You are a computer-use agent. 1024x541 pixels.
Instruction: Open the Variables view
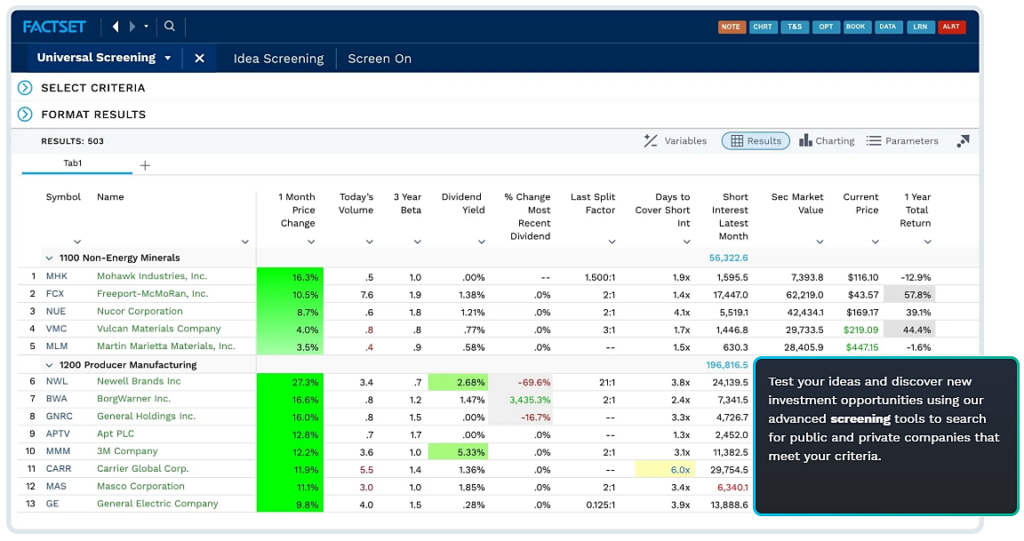click(x=675, y=140)
